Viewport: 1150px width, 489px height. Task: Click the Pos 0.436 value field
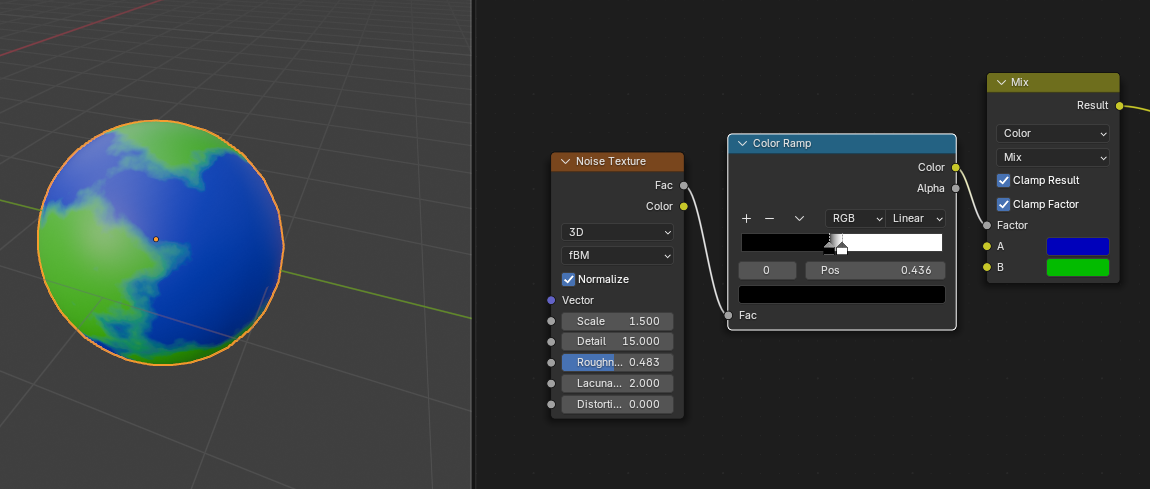875,270
